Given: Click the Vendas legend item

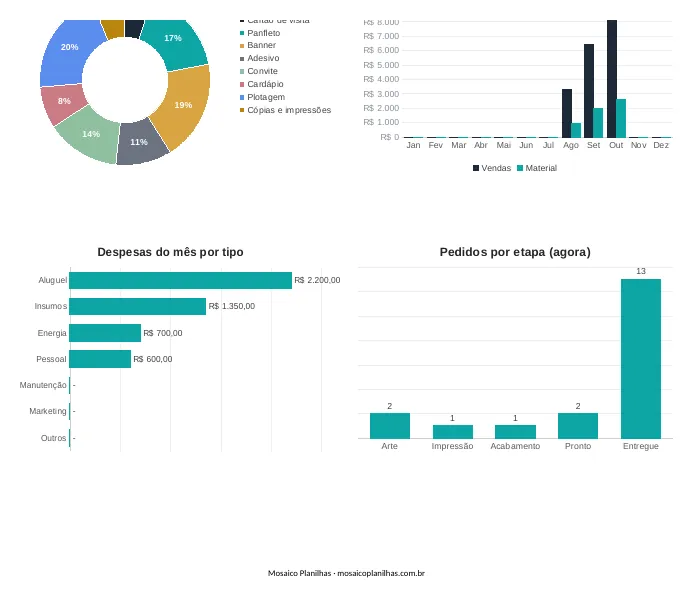Looking at the screenshot, I should pyautogui.click(x=492, y=168).
